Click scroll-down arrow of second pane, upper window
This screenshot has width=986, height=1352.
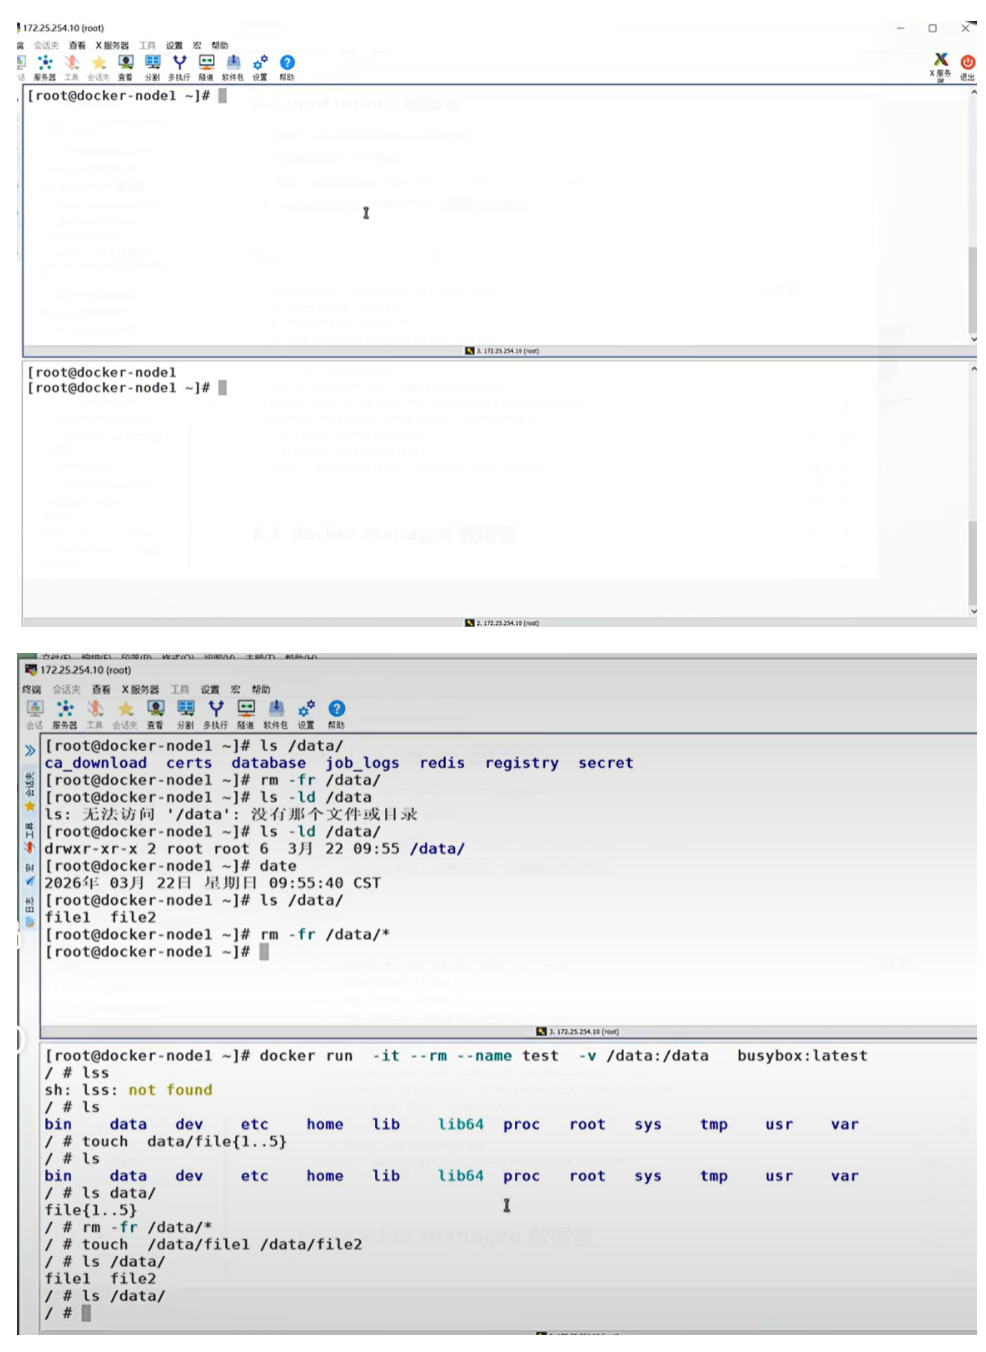click(x=973, y=611)
